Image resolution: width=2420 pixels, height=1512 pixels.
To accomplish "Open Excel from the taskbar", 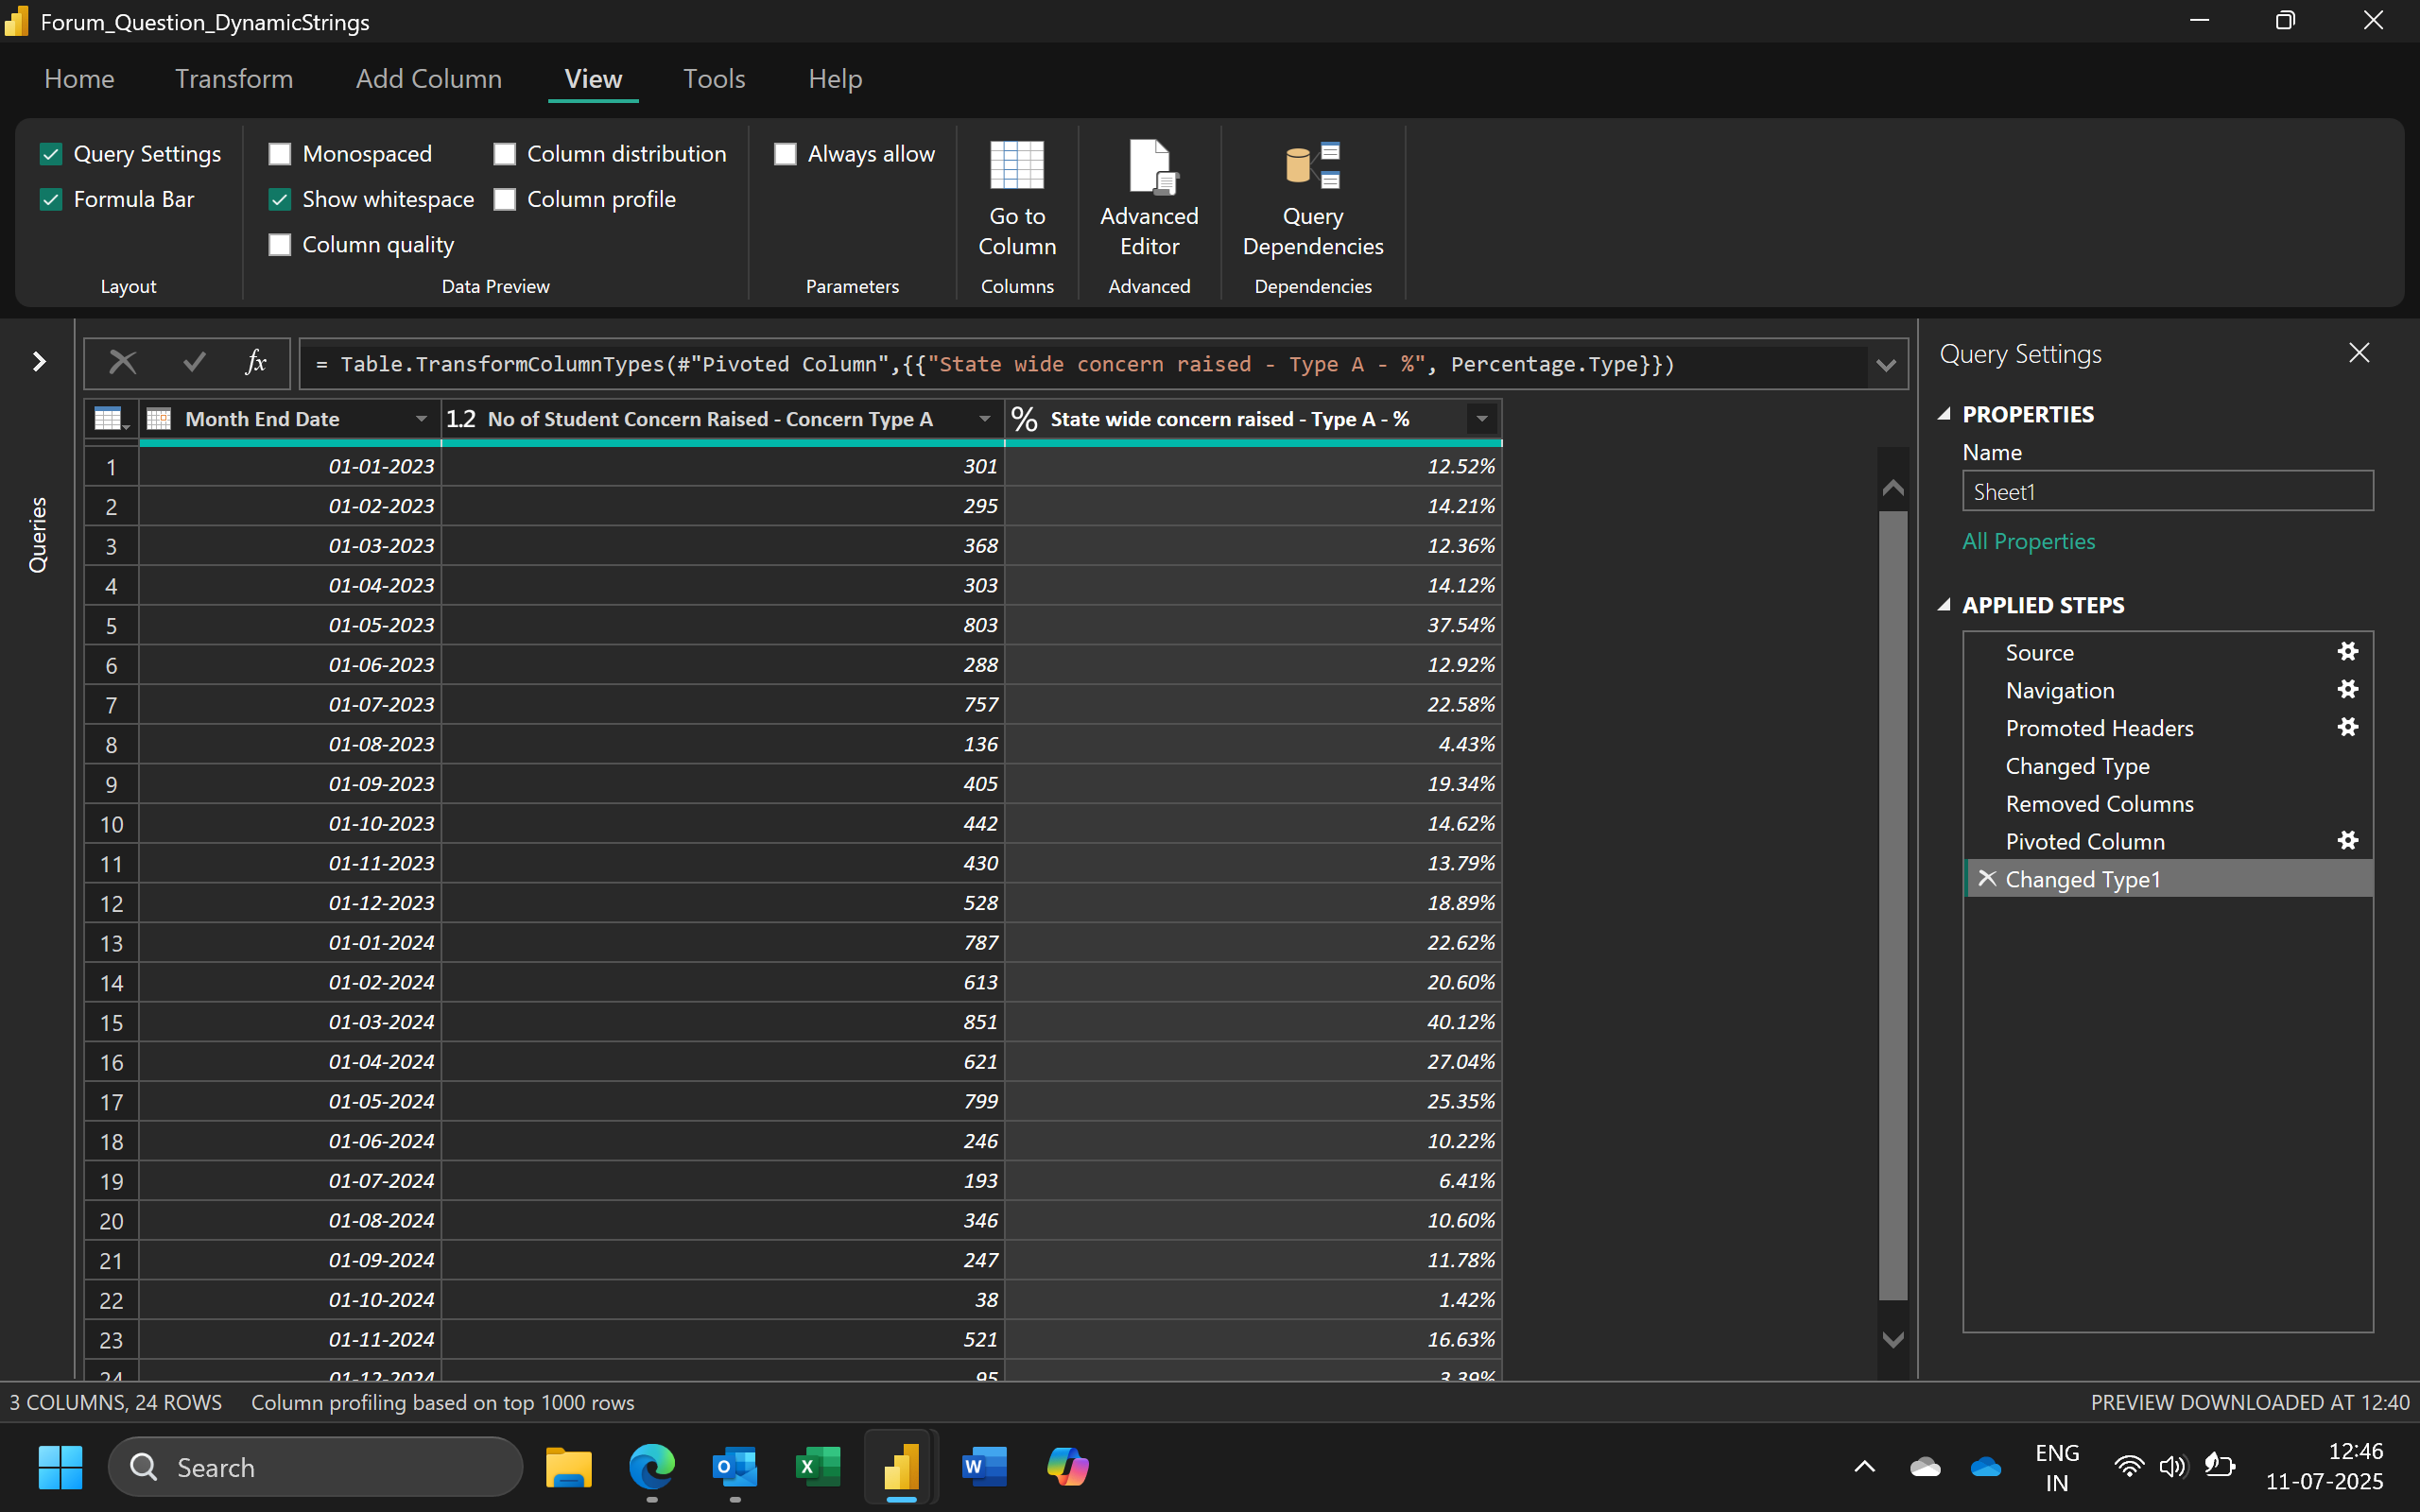I will (x=818, y=1467).
